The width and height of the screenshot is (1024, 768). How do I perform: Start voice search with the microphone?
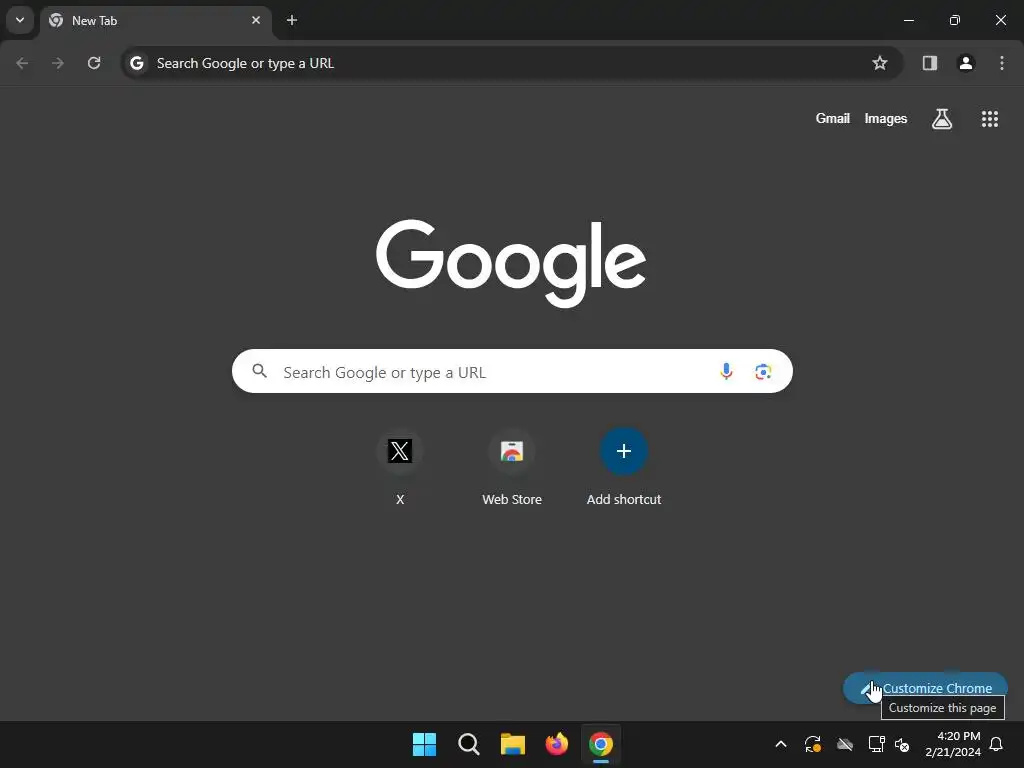click(x=726, y=372)
